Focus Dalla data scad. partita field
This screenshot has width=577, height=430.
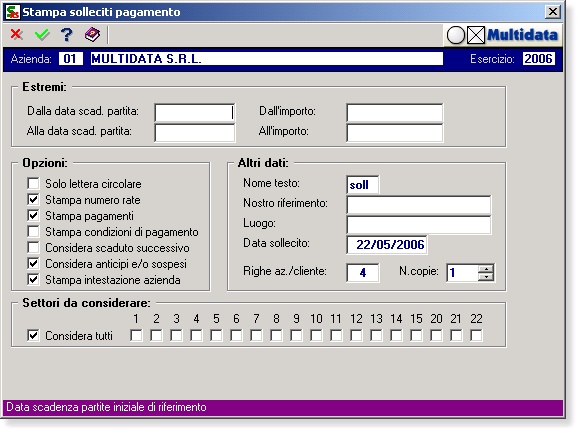[195, 113]
